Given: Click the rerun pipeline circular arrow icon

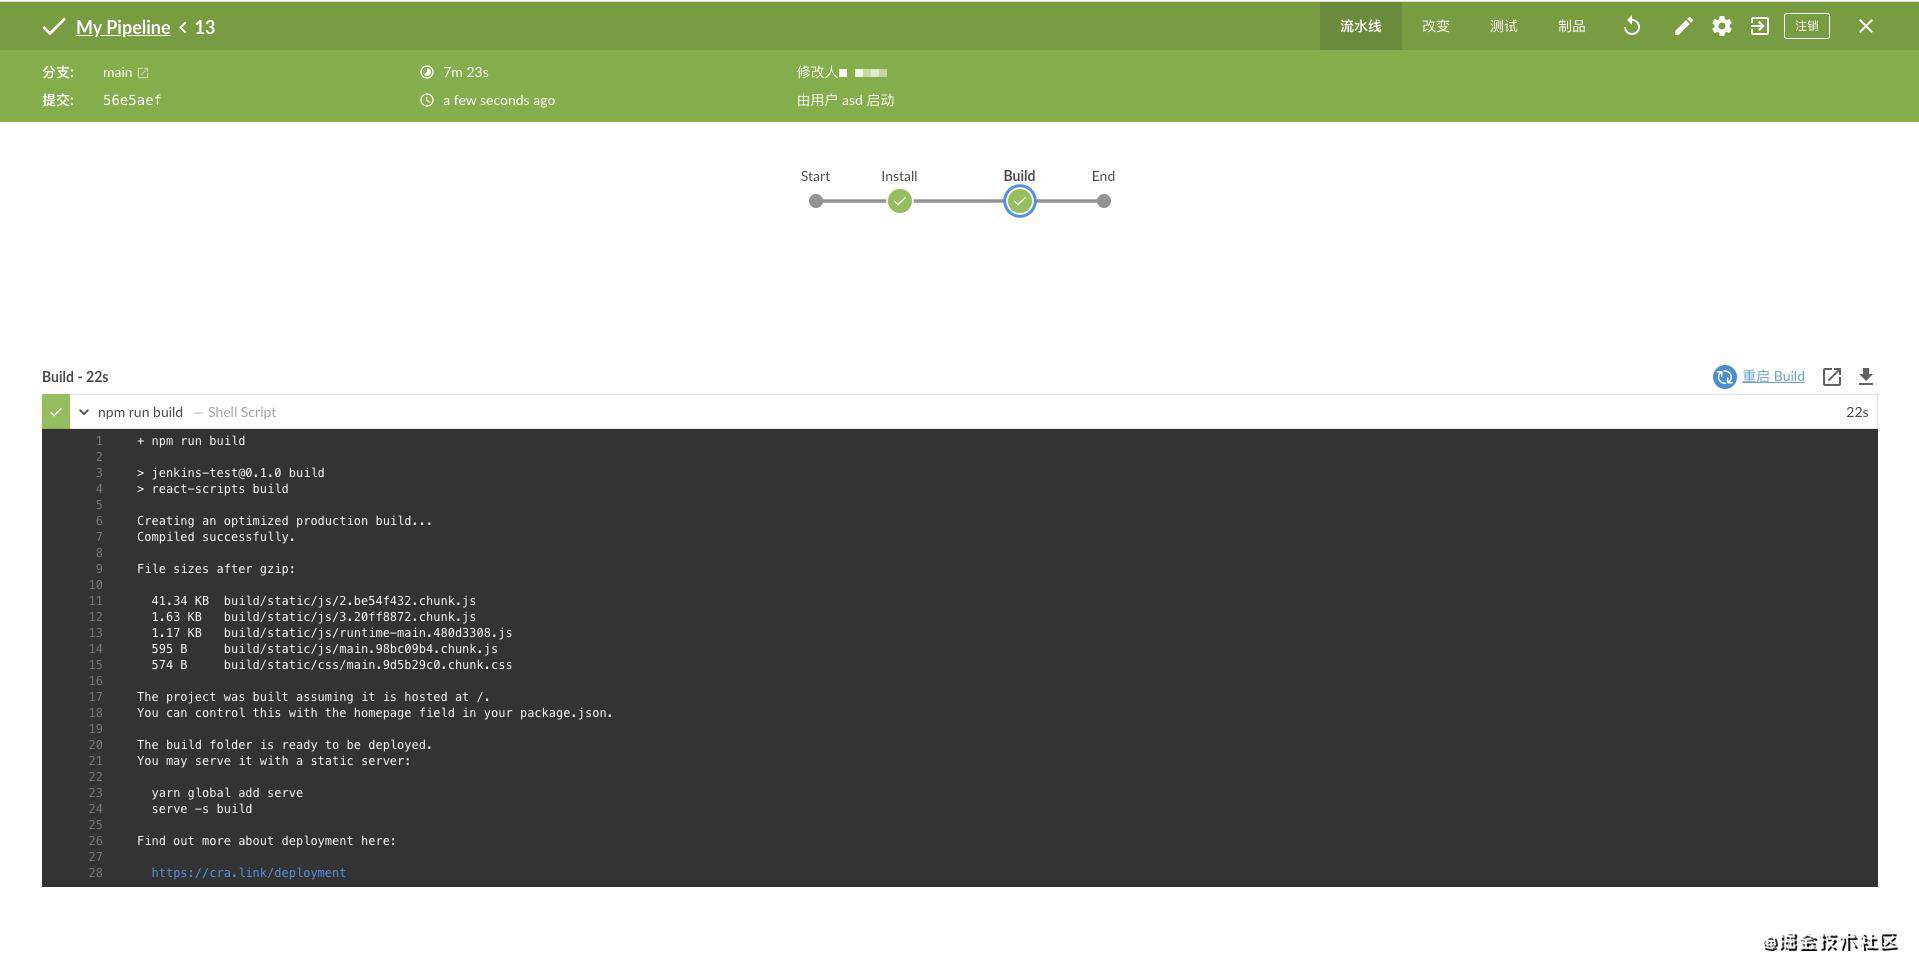Looking at the screenshot, I should pos(1631,27).
